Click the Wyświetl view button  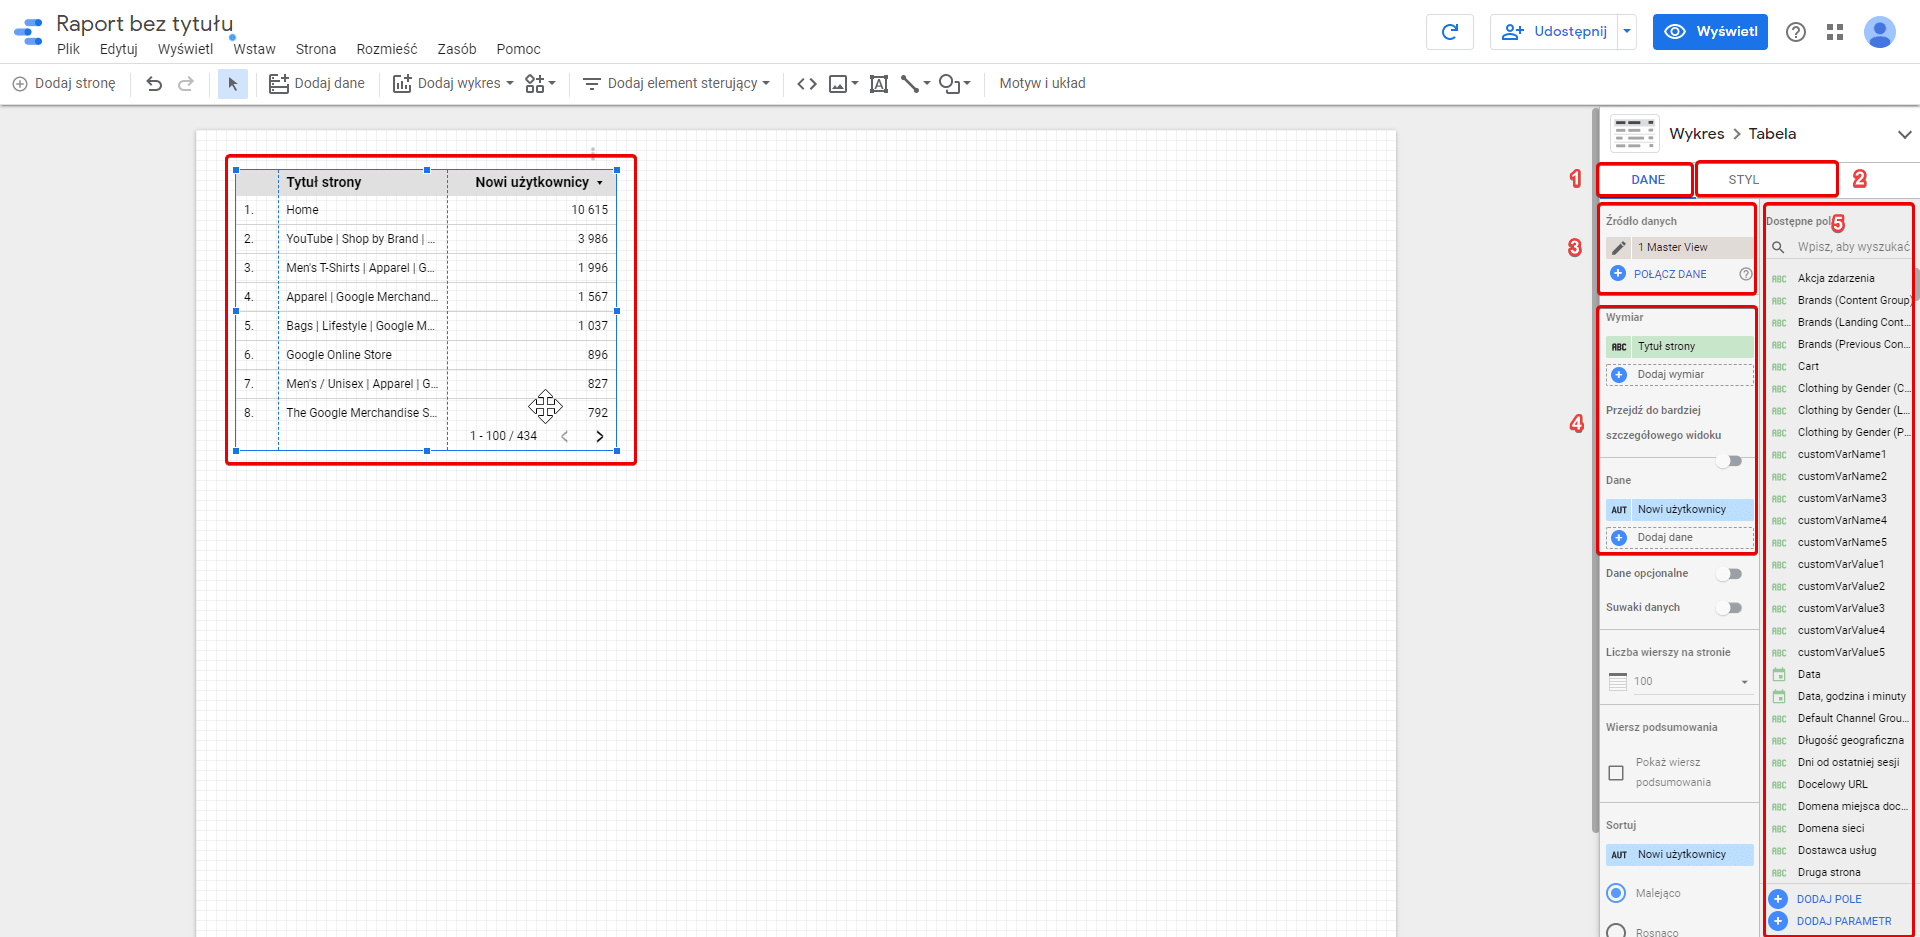click(x=1710, y=32)
